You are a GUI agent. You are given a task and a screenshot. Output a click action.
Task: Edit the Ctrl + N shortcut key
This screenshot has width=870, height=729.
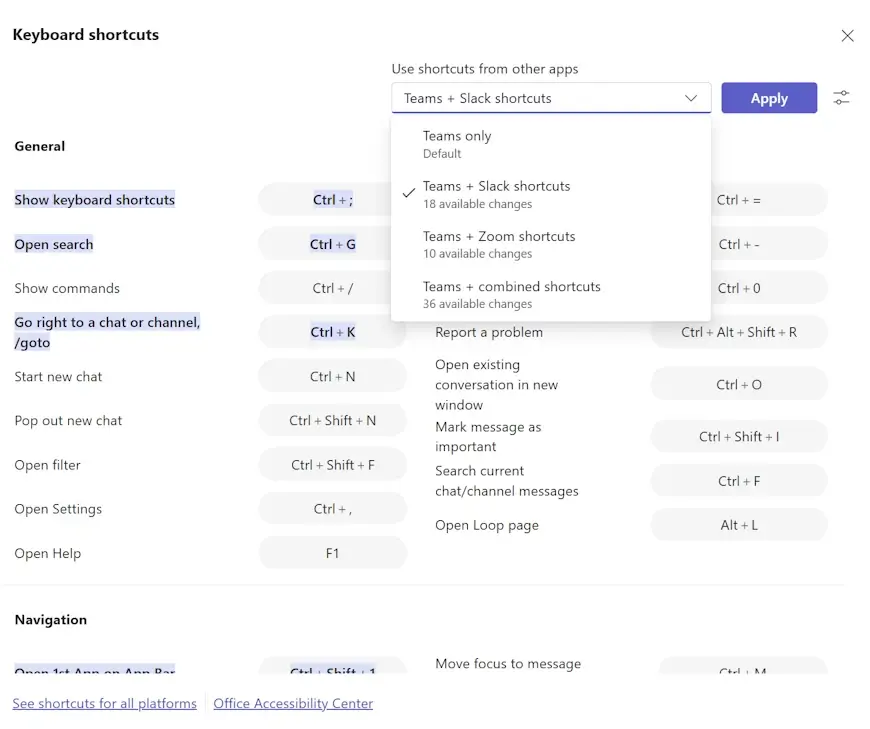point(332,377)
